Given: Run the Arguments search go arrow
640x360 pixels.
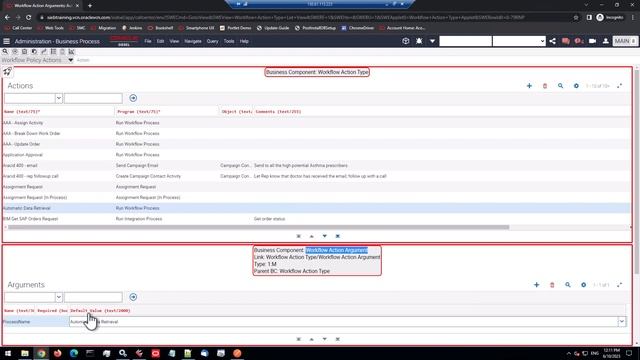Looking at the screenshot, I should tap(133, 297).
